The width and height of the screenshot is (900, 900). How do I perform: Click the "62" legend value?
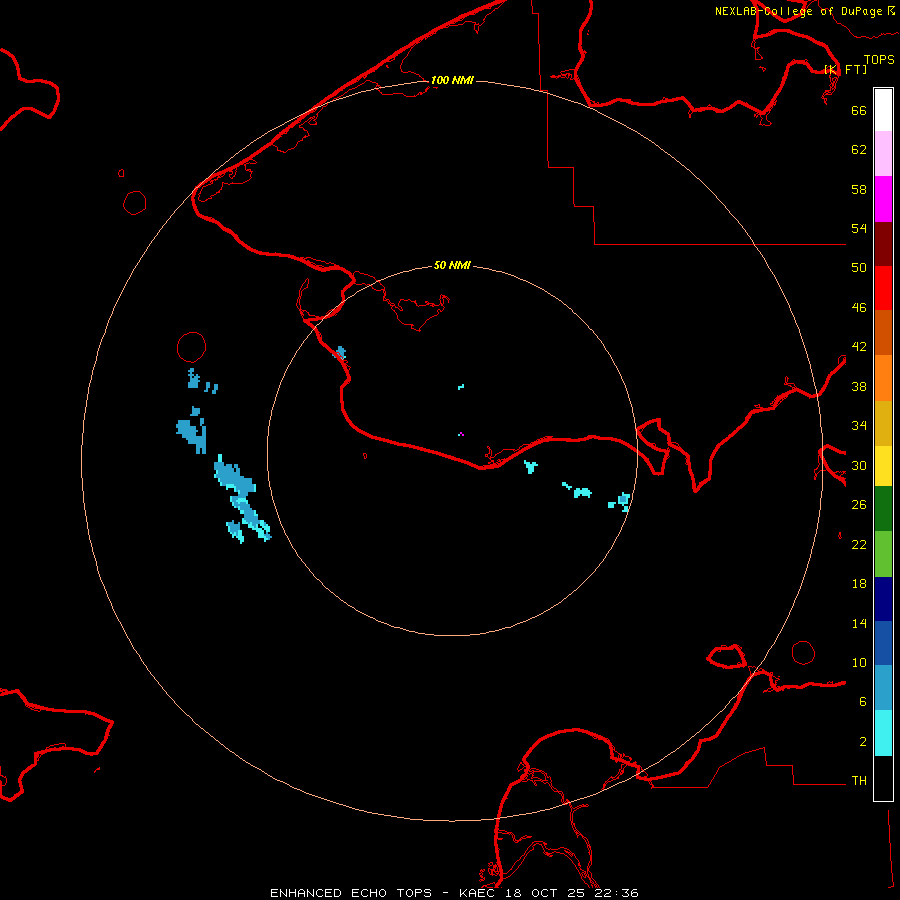coord(859,150)
